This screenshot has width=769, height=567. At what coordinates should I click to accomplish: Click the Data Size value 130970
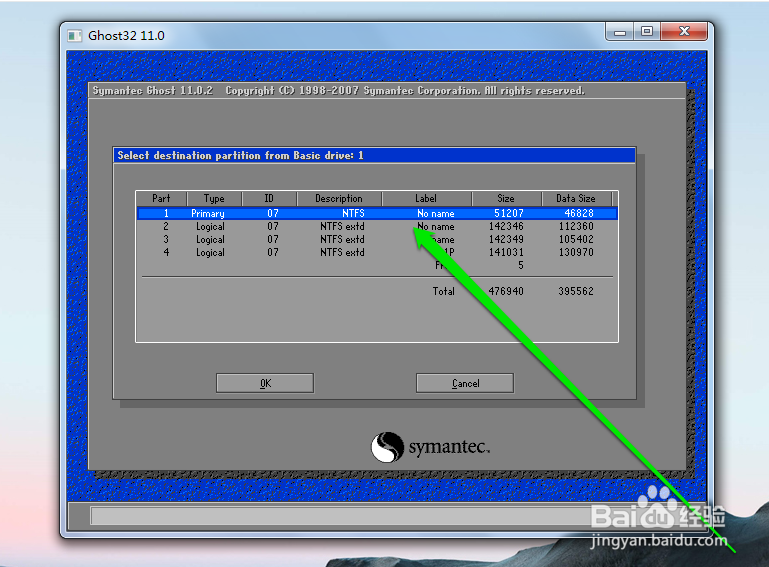point(576,252)
